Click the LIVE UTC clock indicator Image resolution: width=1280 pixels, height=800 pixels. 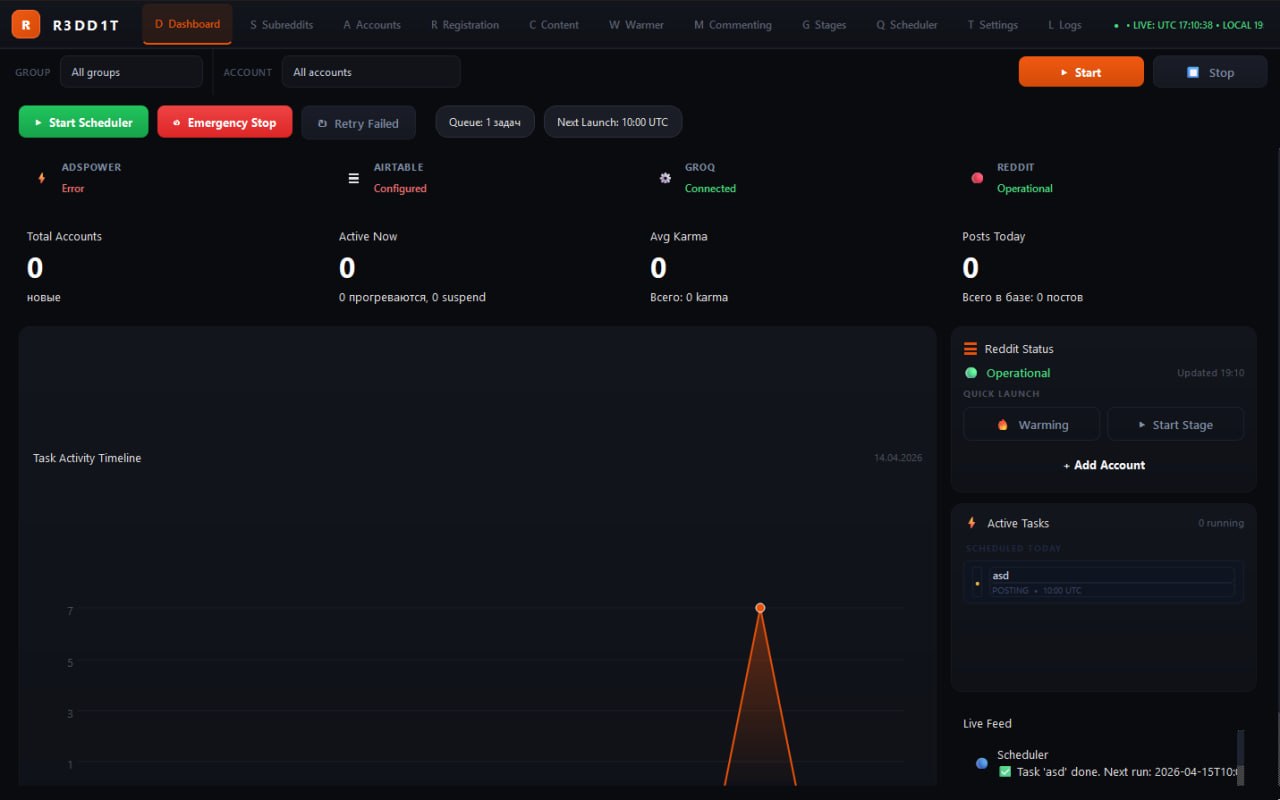(x=1189, y=25)
